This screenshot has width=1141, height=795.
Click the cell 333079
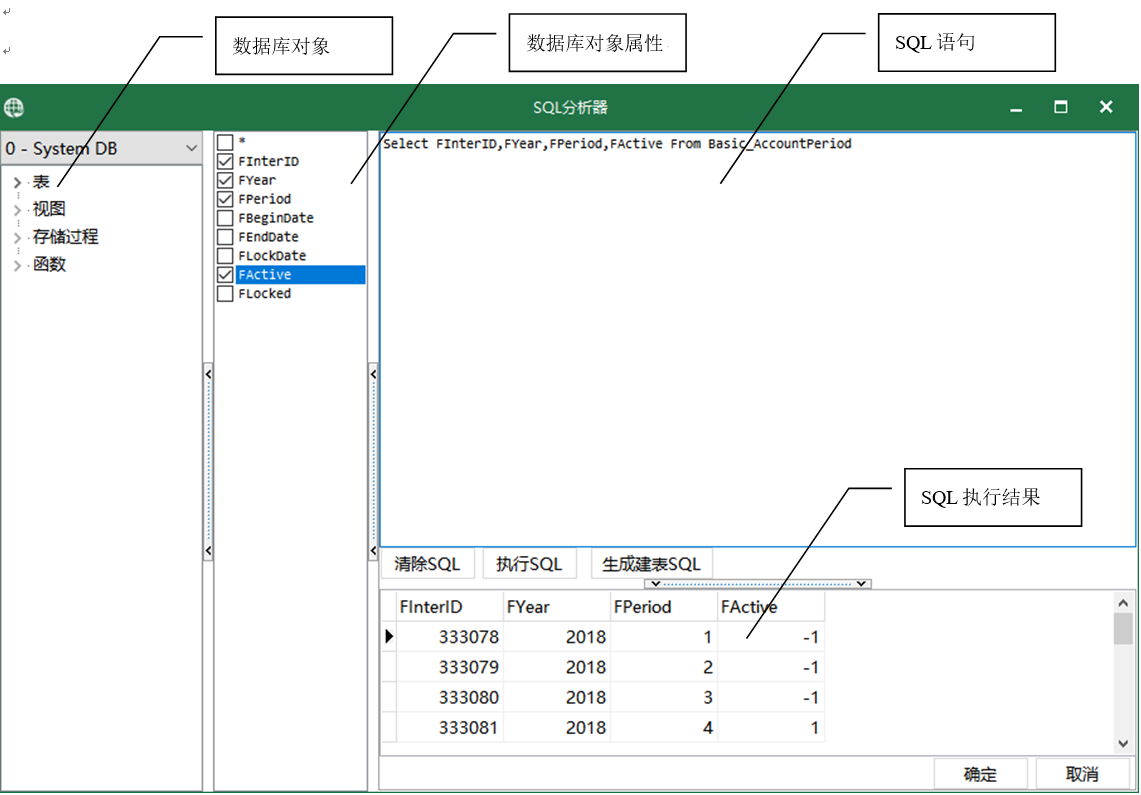(x=450, y=667)
